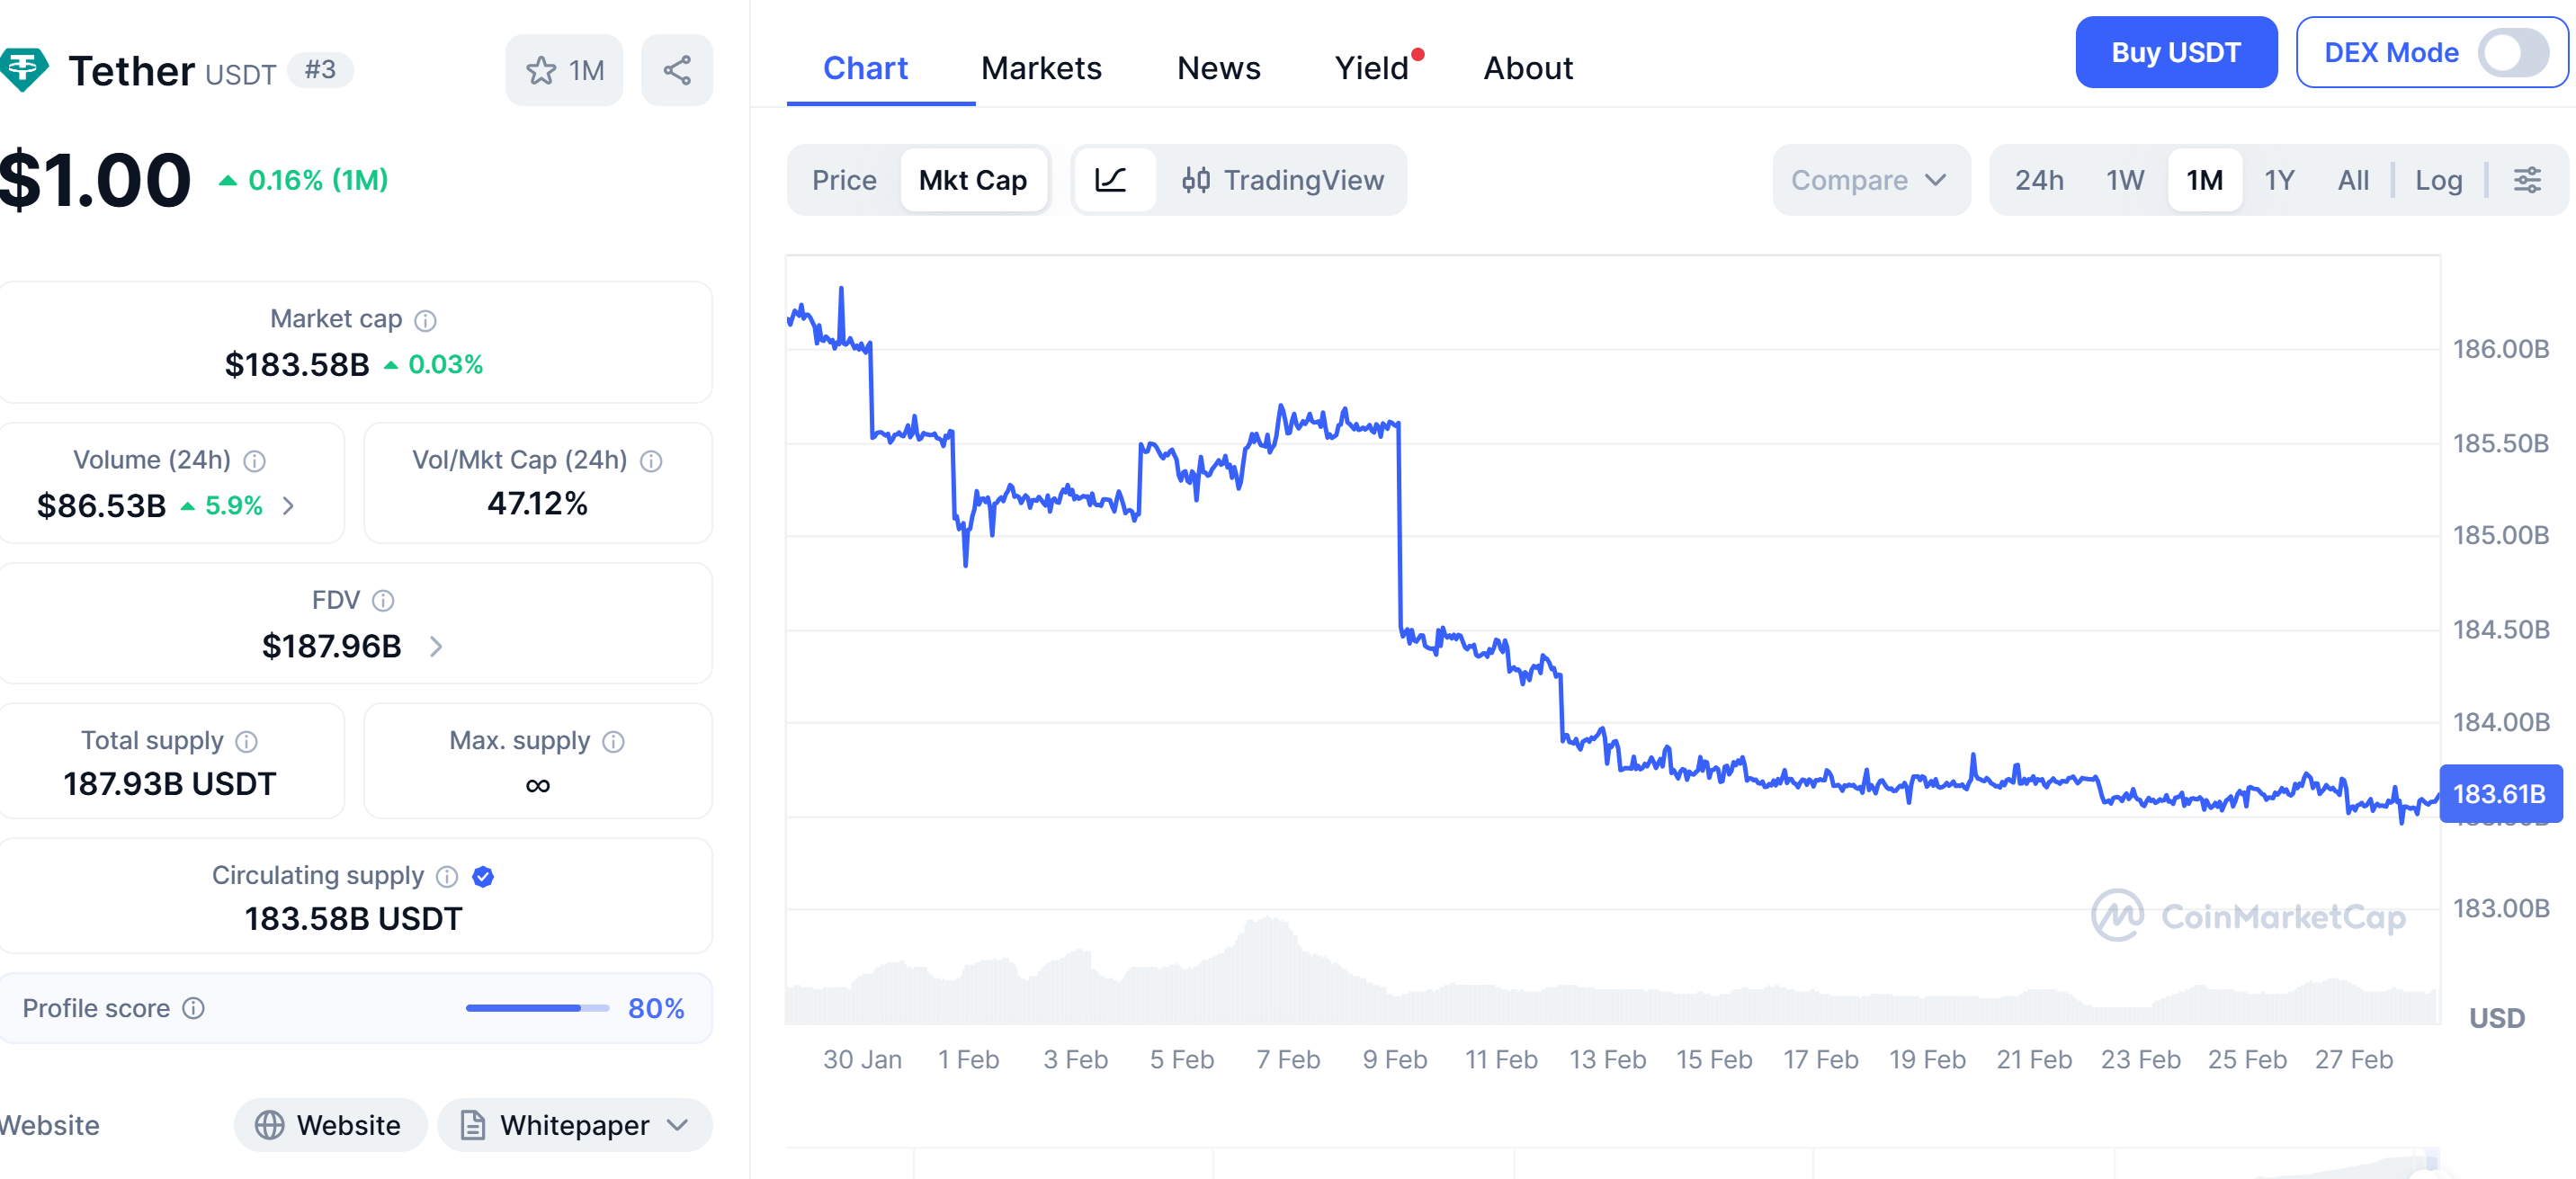
Task: Visit the Tether Website link
Action: pos(330,1124)
